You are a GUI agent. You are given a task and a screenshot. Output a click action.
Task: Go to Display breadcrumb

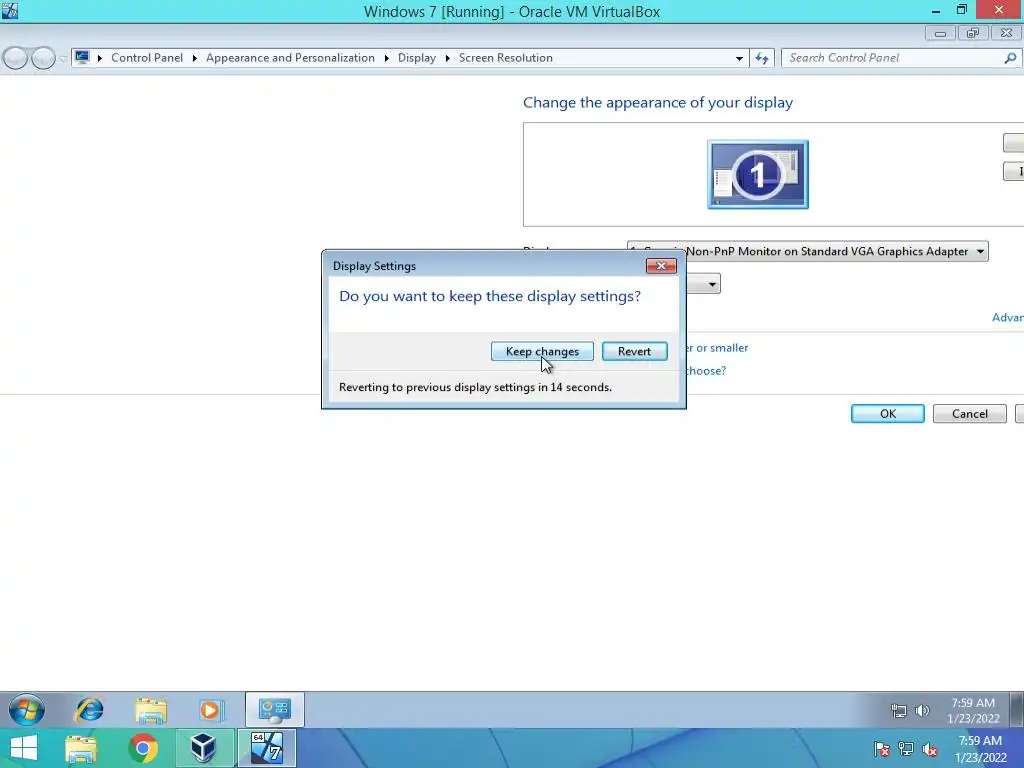[x=417, y=57]
